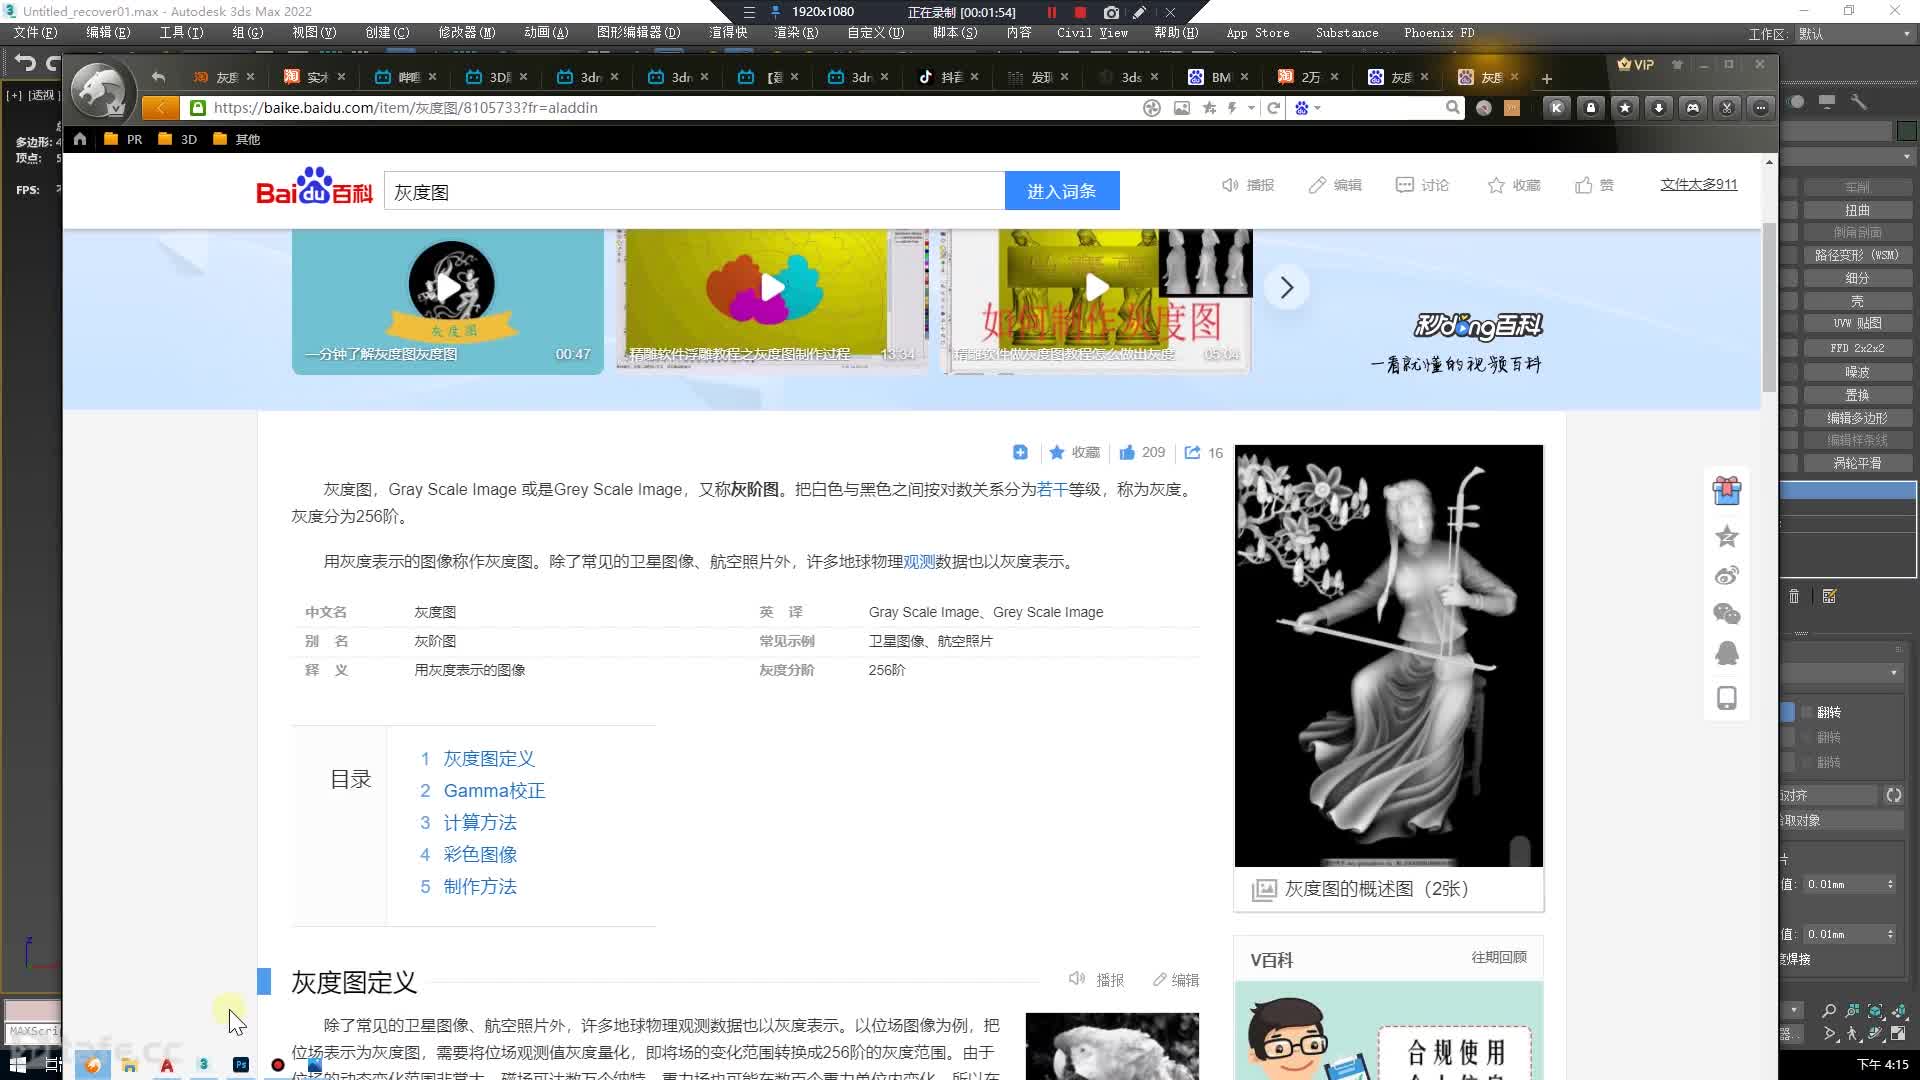Click 3ds Max undo arrow icon
Image resolution: width=1920 pixels, height=1080 pixels.
25,64
